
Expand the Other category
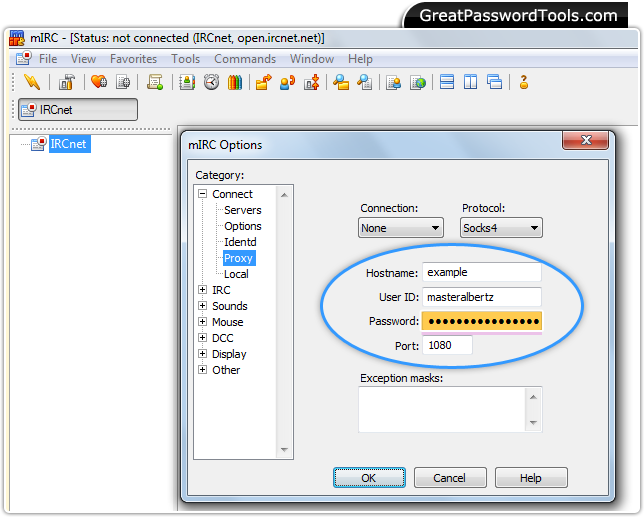(202, 370)
